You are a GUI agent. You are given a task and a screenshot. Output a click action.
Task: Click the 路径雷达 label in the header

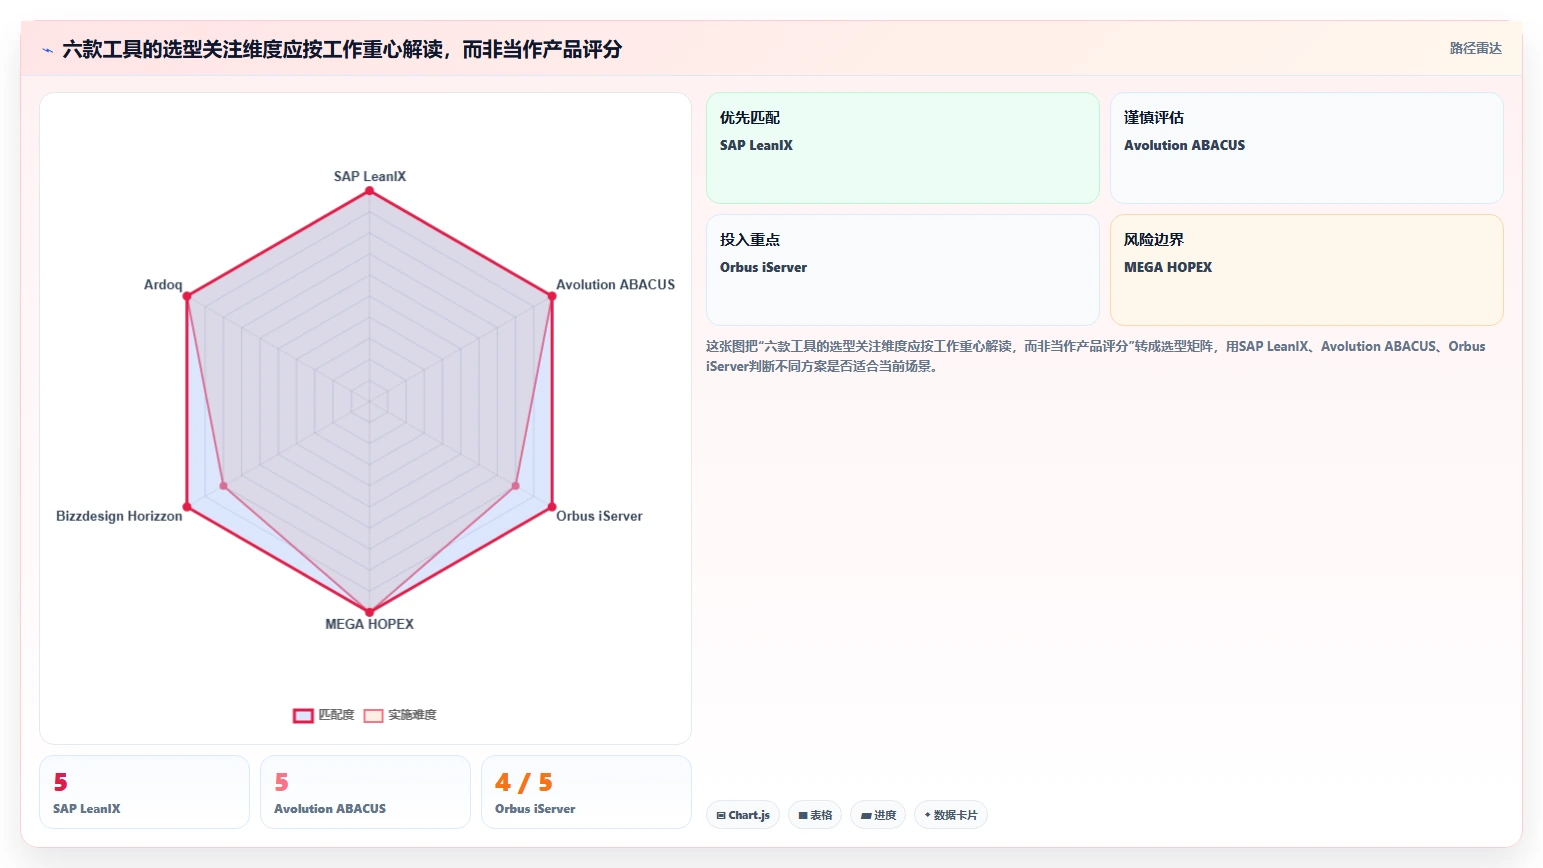pos(1476,48)
